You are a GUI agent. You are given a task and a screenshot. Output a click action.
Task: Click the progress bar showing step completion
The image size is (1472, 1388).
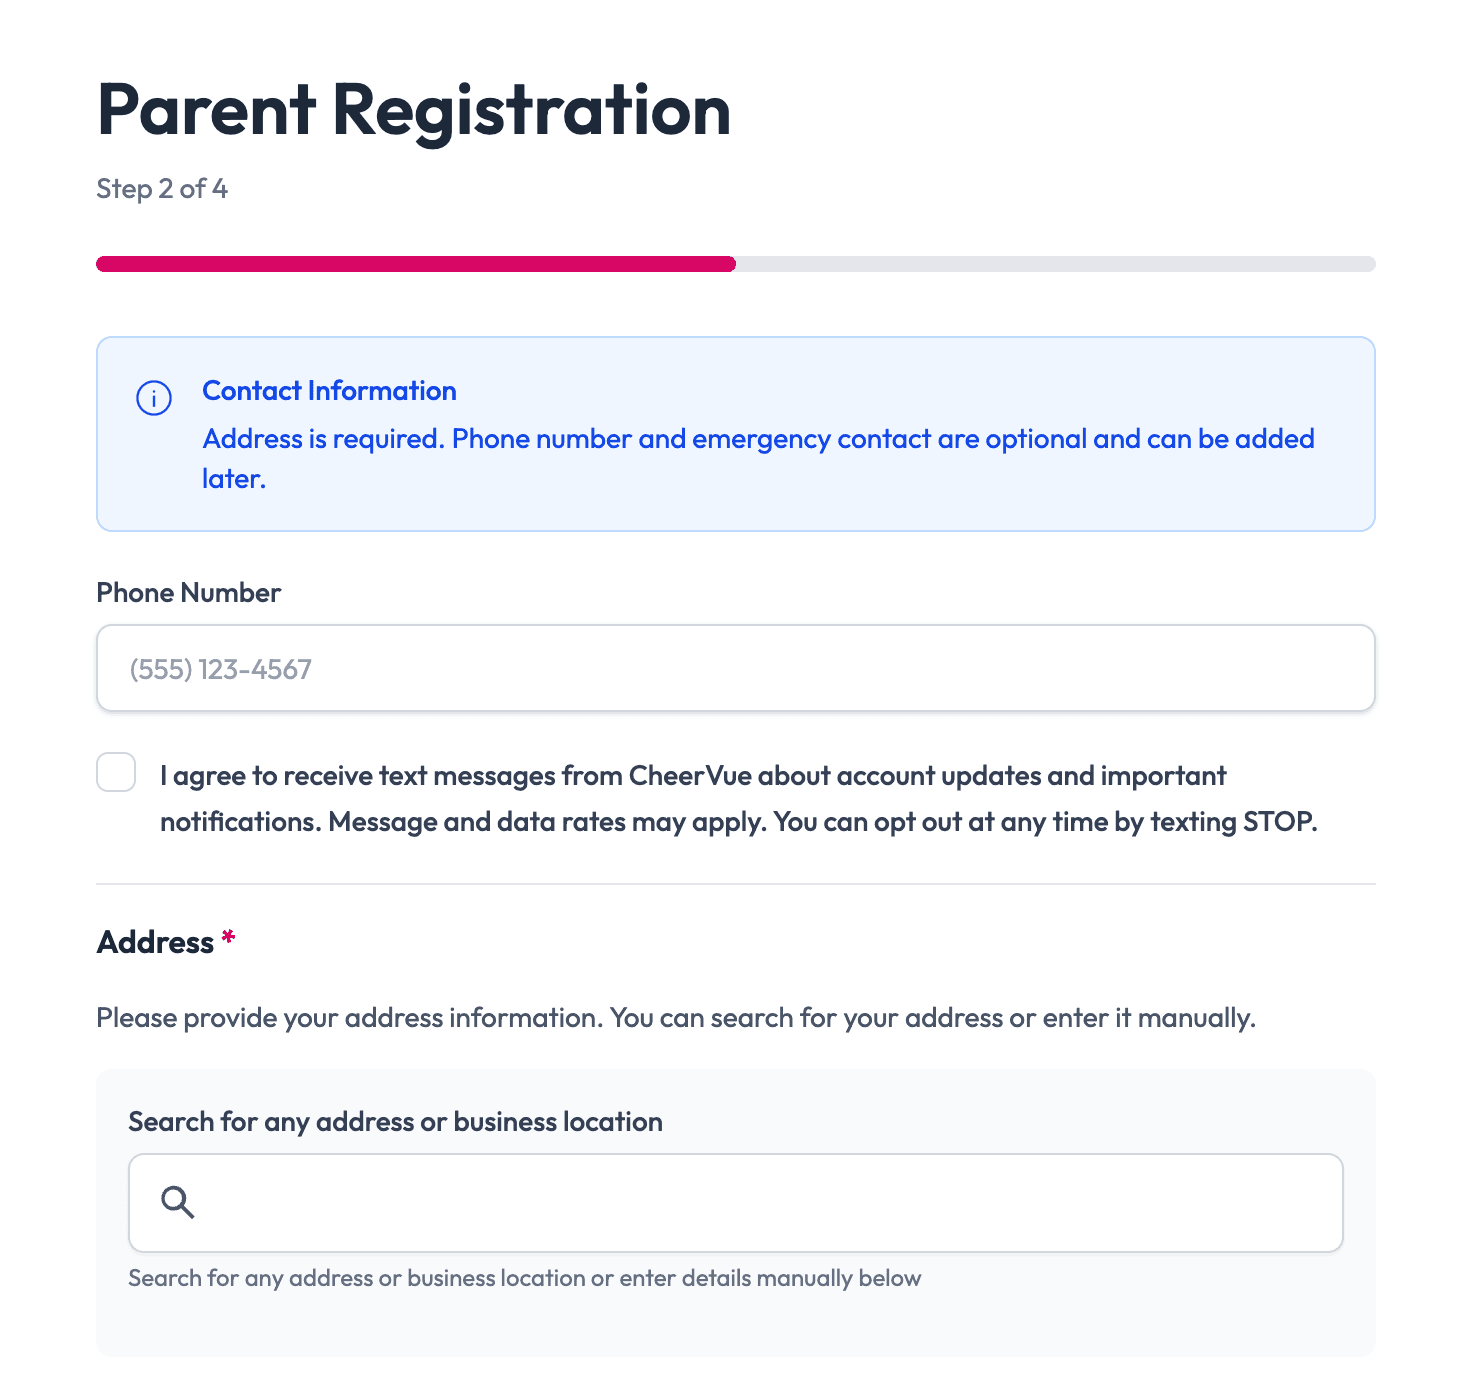tap(735, 263)
